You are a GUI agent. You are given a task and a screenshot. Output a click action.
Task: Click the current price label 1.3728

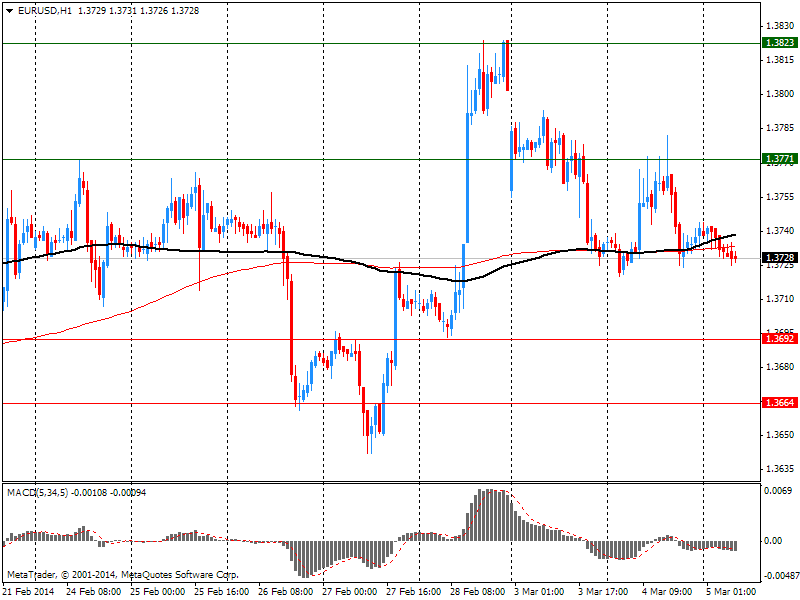(x=780, y=258)
